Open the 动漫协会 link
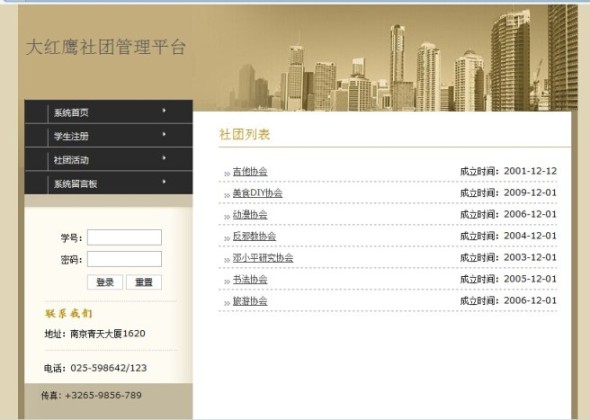 coord(250,215)
